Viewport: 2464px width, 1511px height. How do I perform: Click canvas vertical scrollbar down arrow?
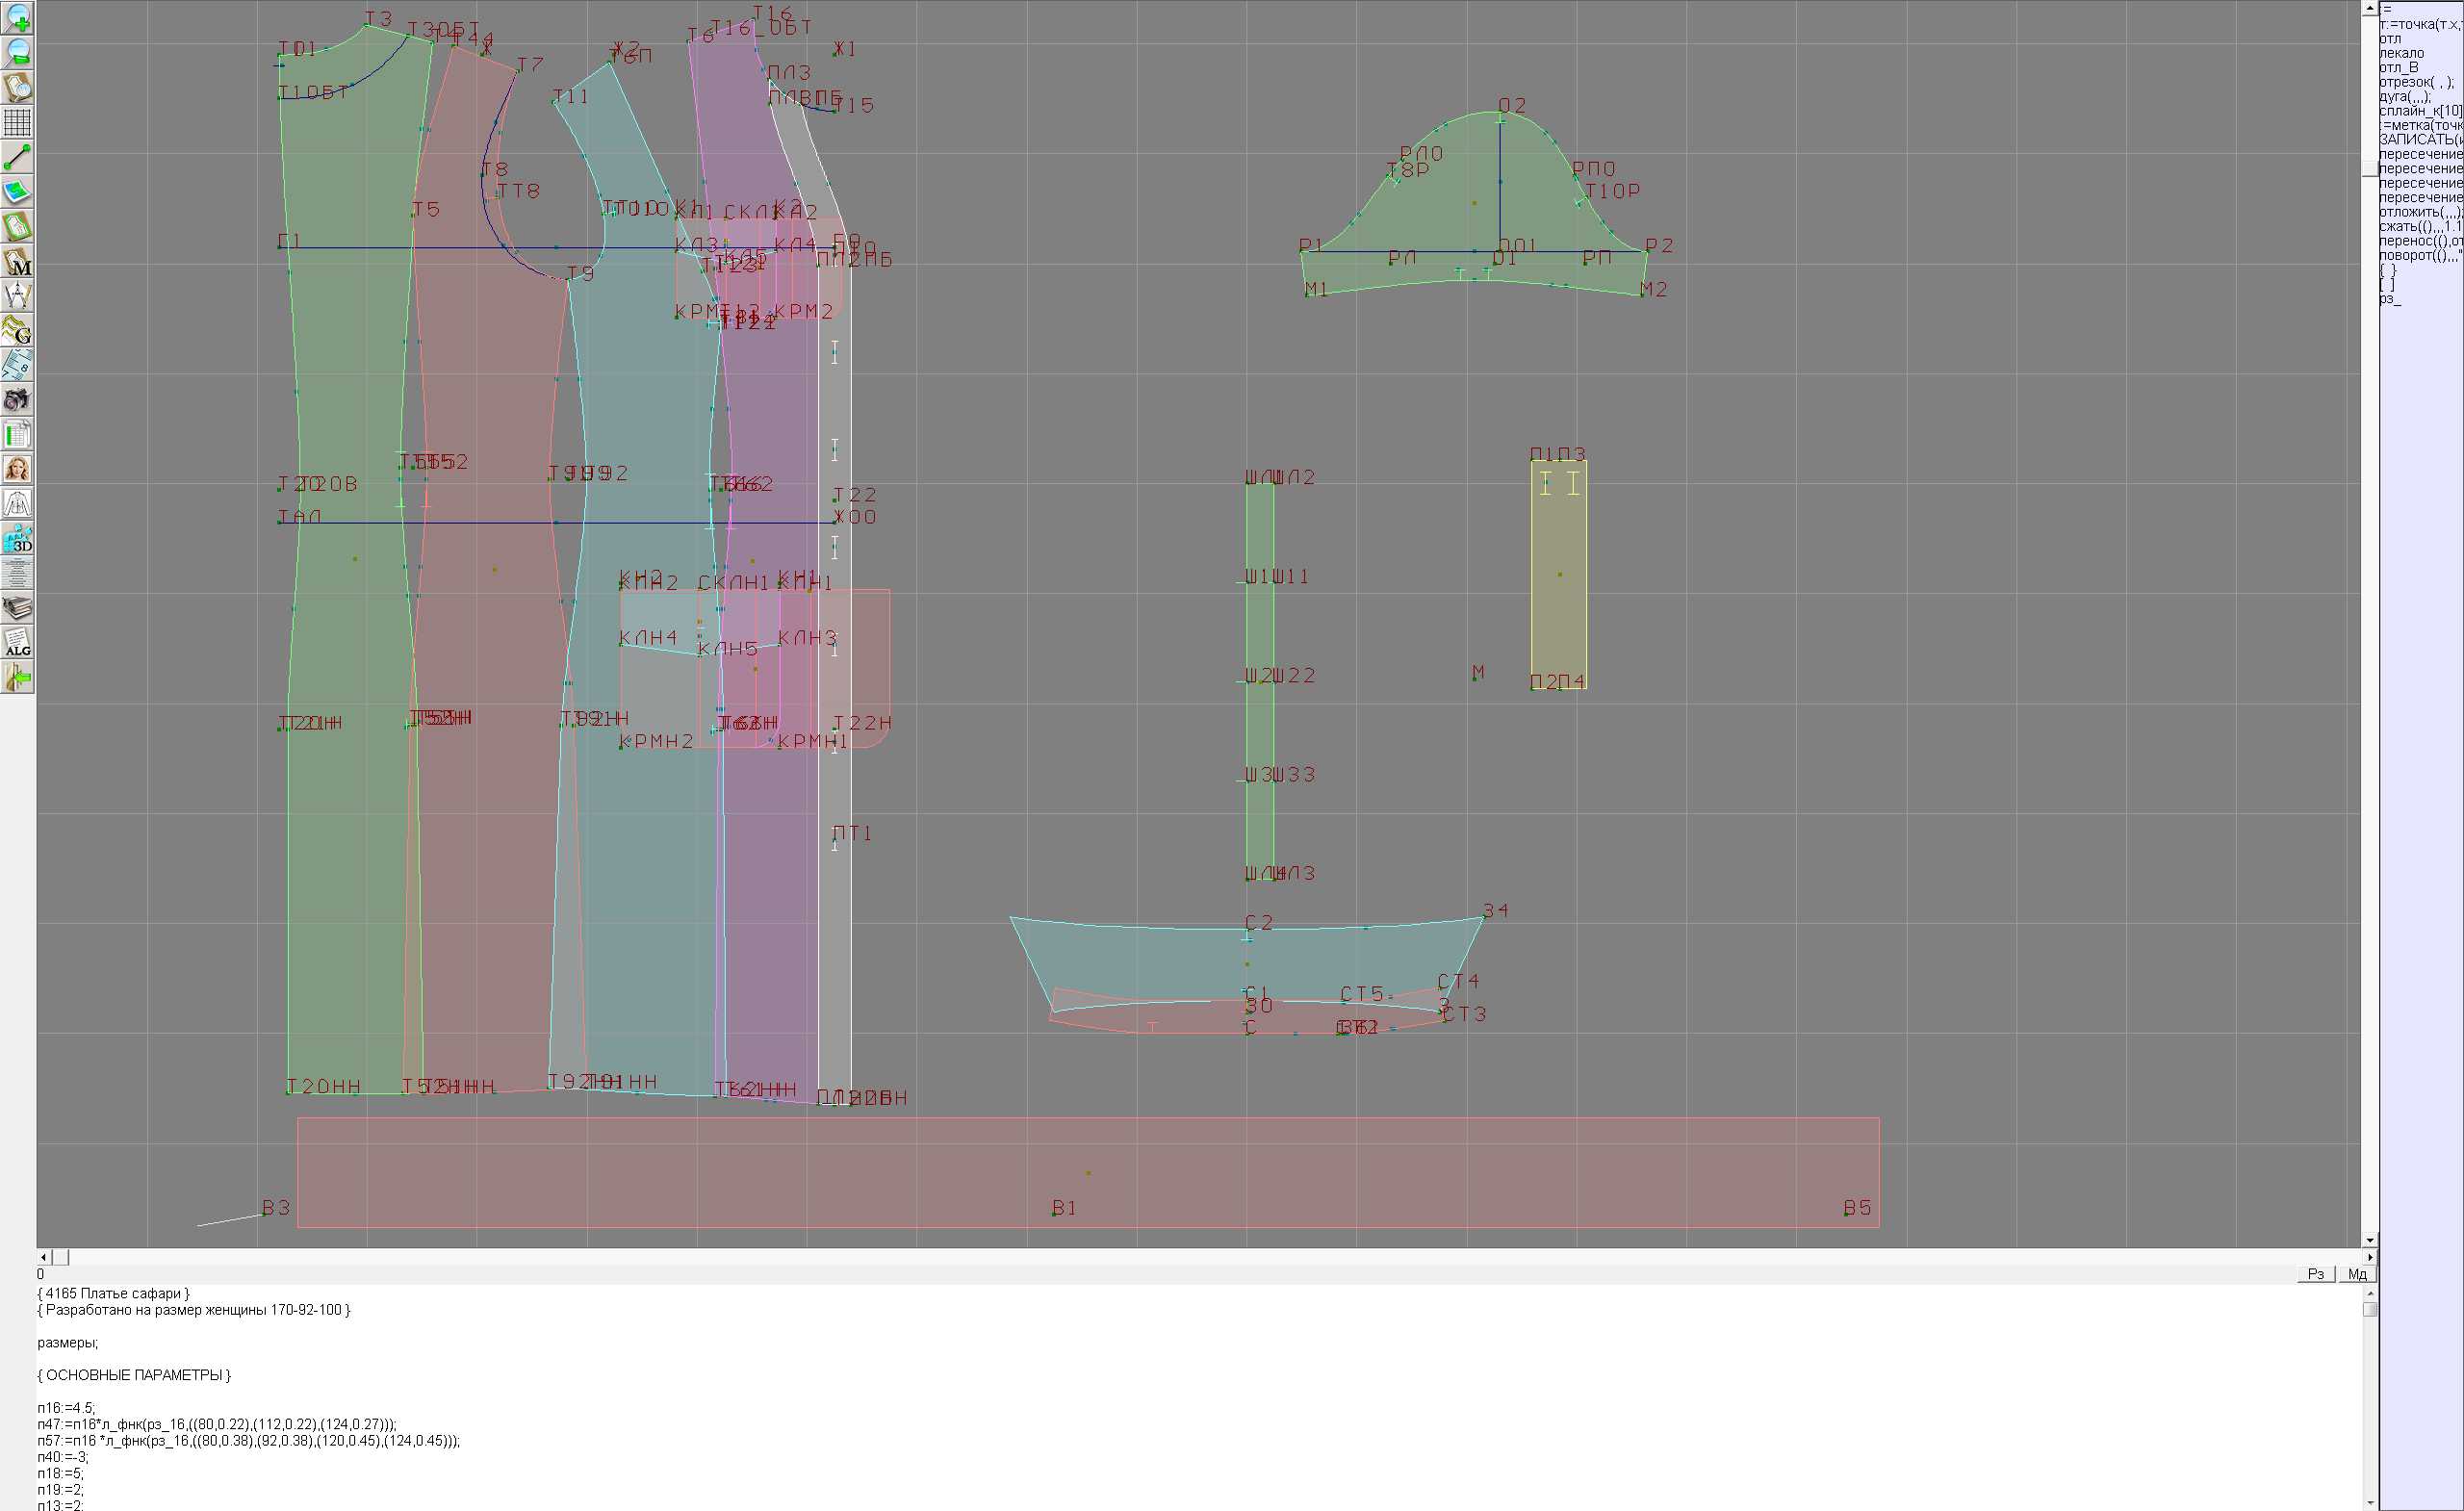tap(2370, 1240)
